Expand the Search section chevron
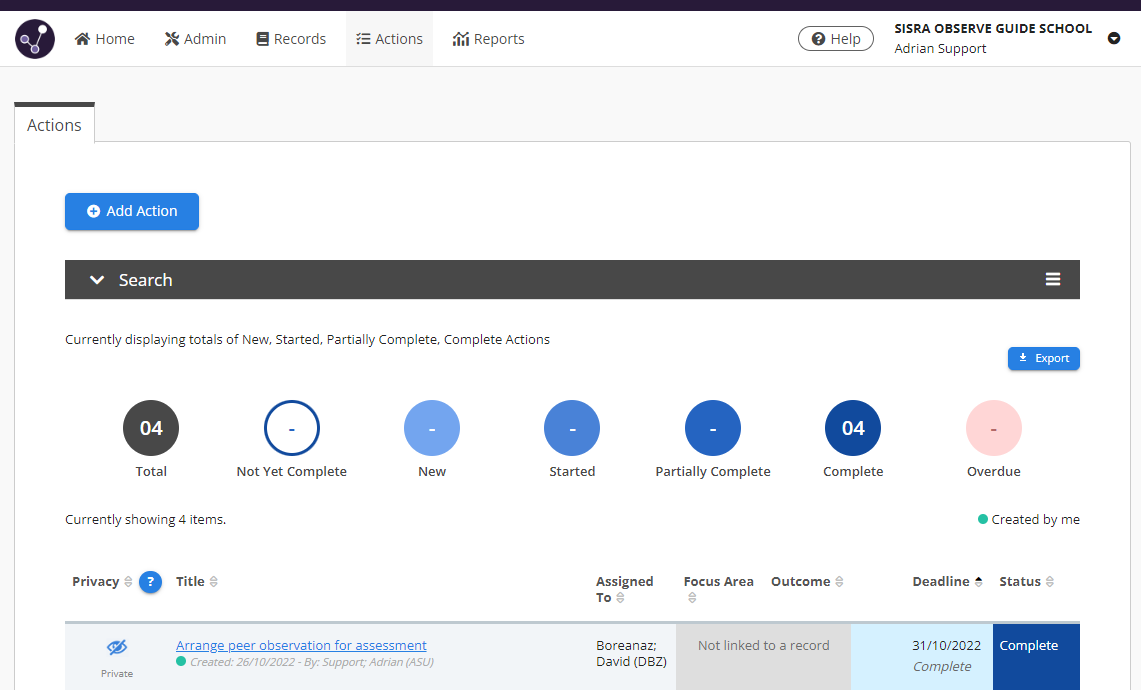Image resolution: width=1141 pixels, height=690 pixels. 96,280
